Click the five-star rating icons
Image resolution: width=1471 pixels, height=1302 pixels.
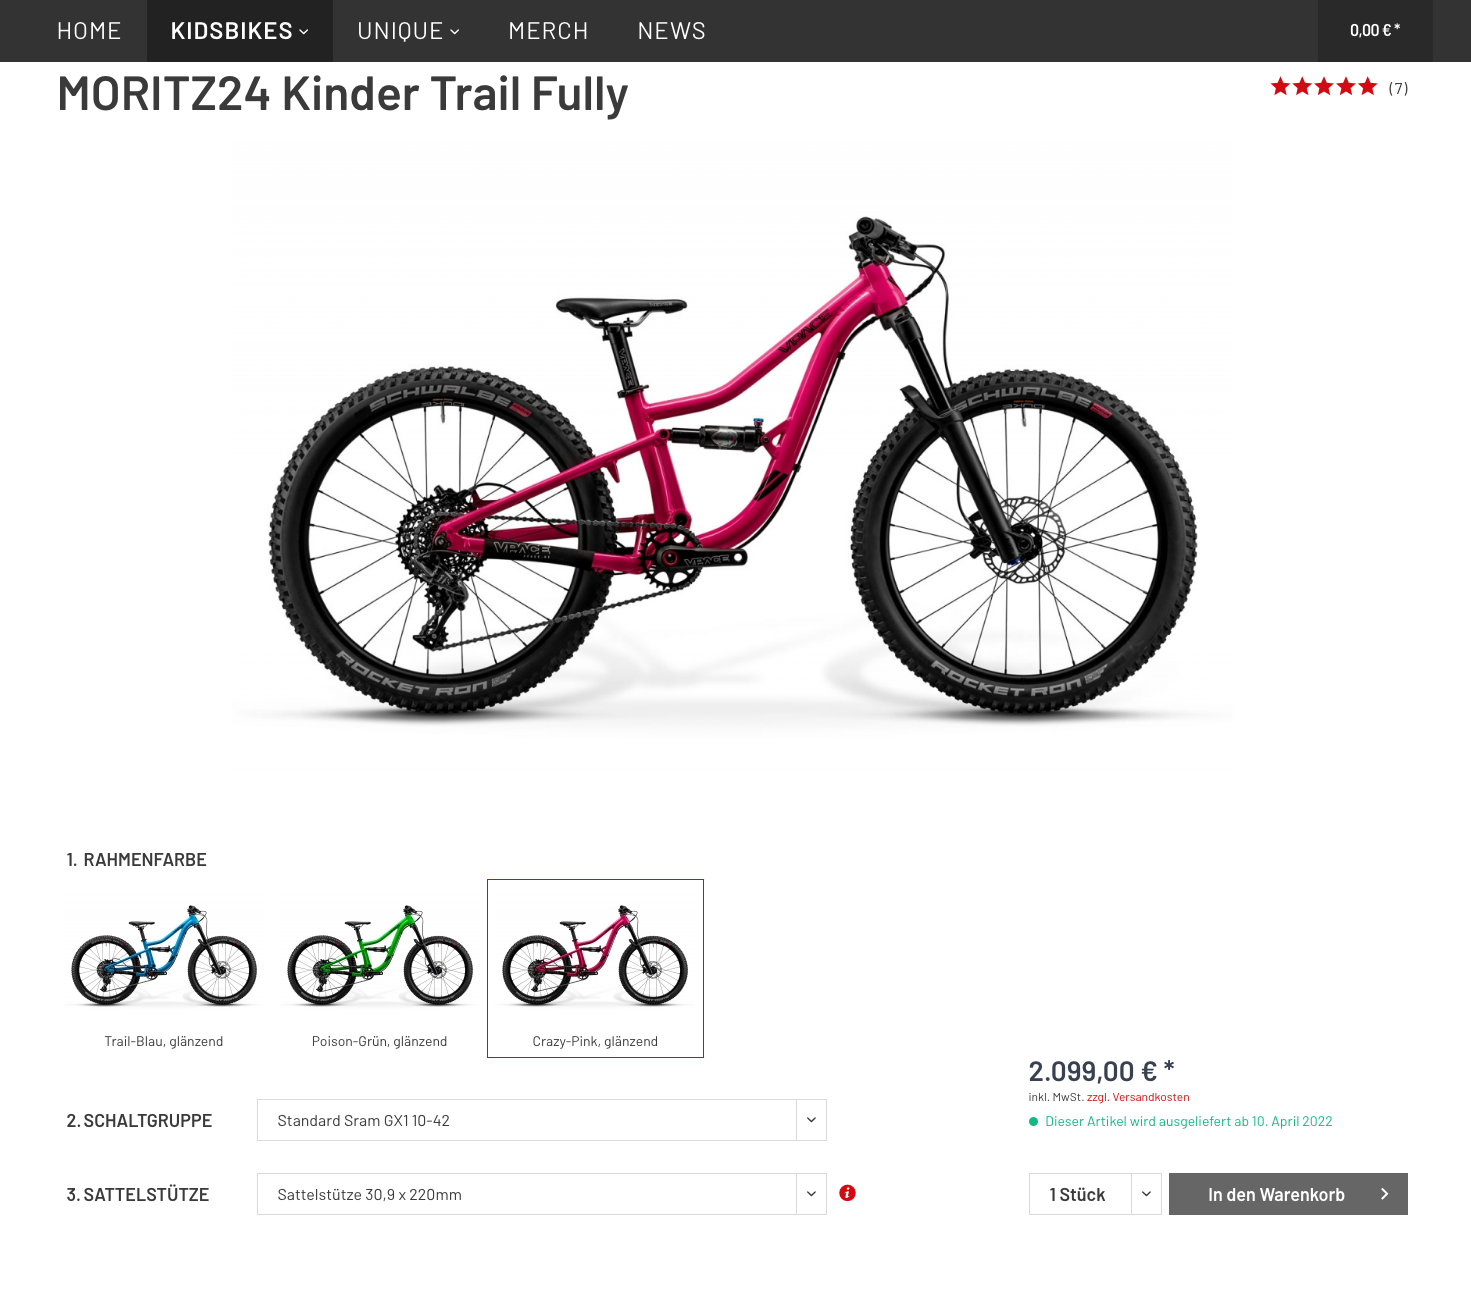point(1324,87)
